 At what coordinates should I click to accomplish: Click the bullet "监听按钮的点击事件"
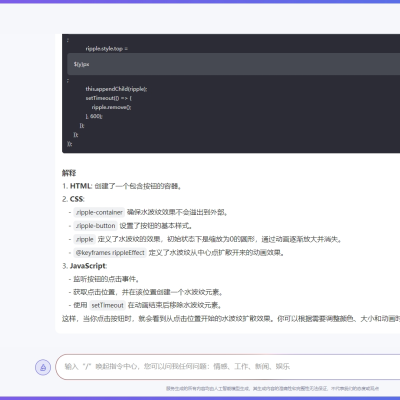pyautogui.click(x=104, y=279)
